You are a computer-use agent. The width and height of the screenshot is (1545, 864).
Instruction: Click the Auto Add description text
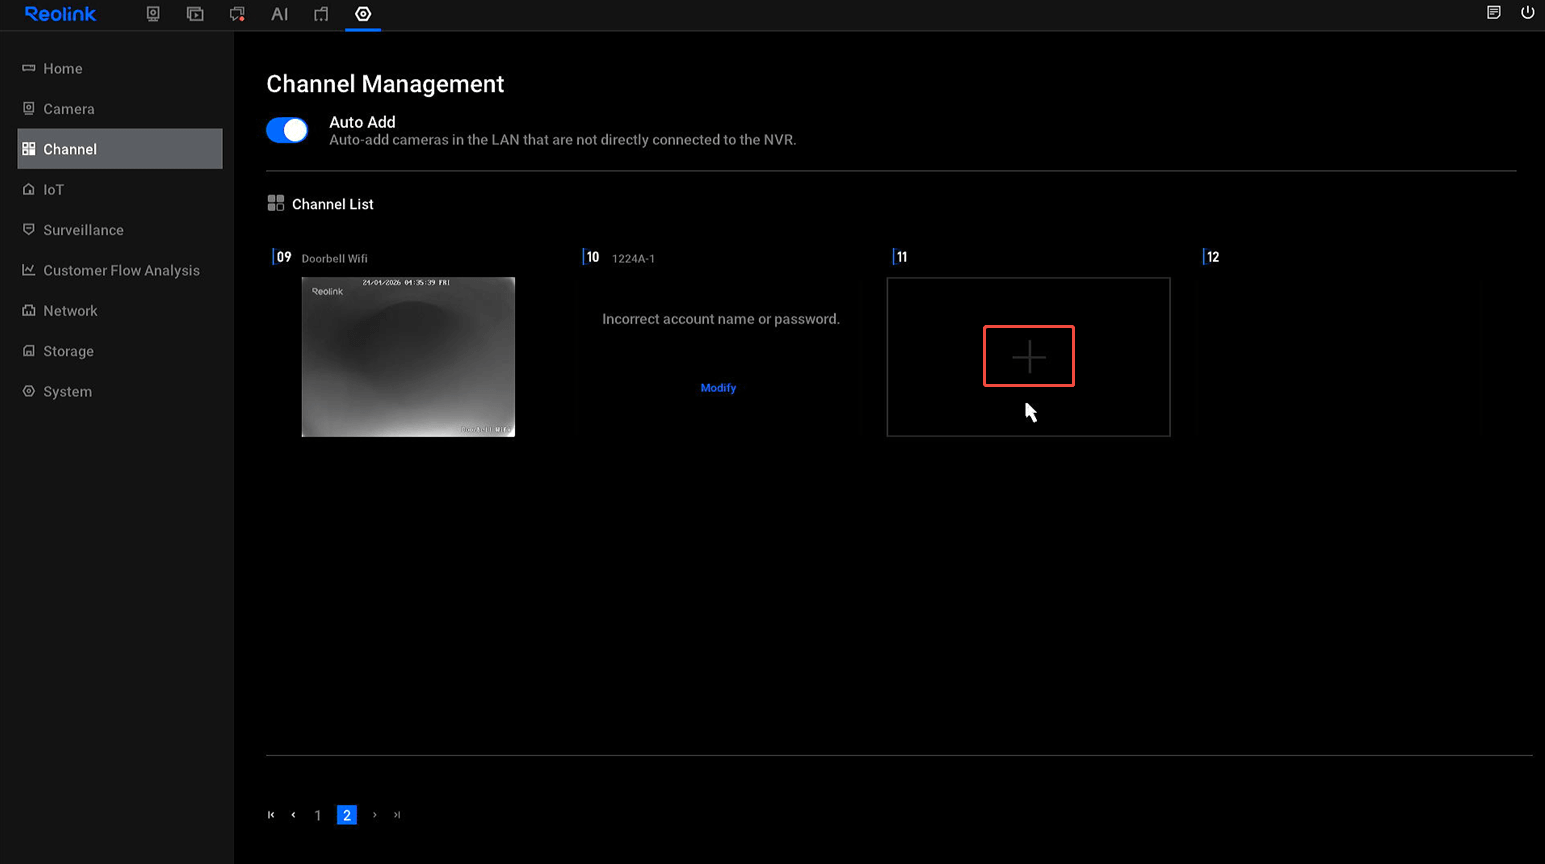point(563,140)
